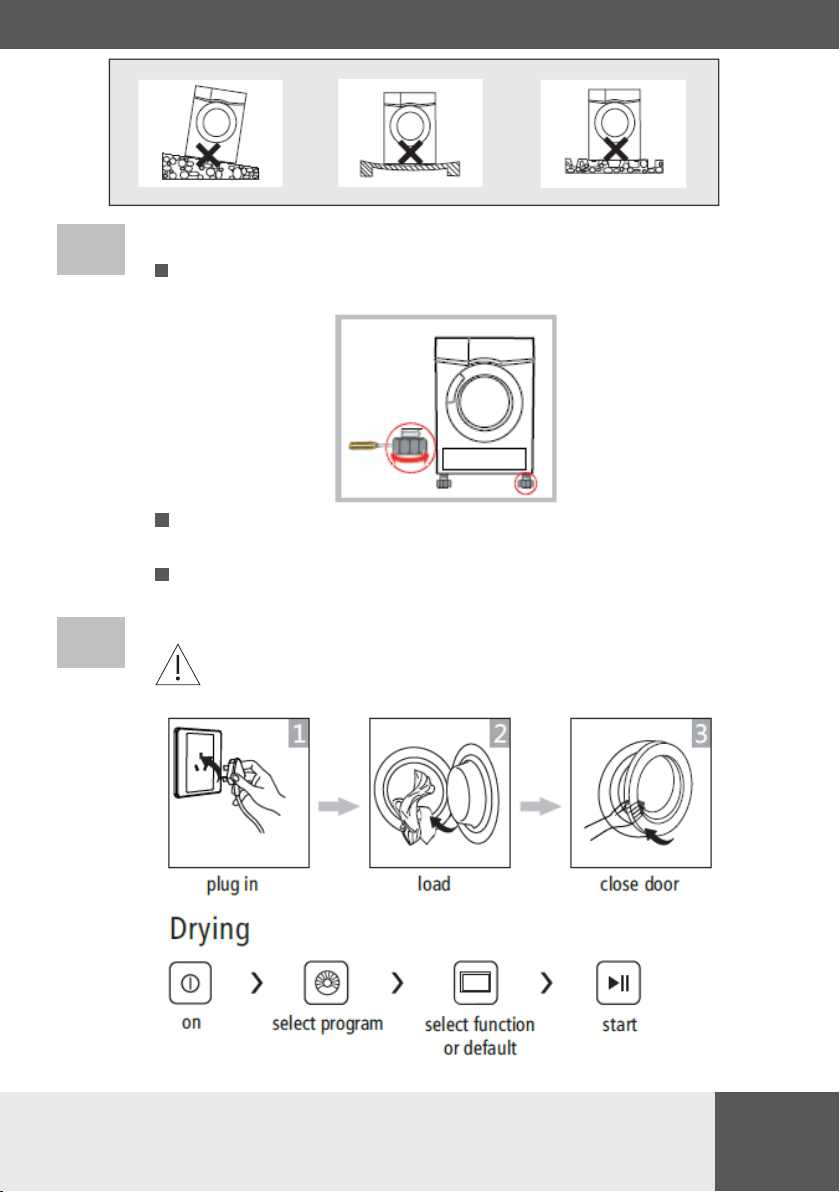Click the chevron after the 'on' icon
This screenshot has width=840, height=1192.
point(257,983)
